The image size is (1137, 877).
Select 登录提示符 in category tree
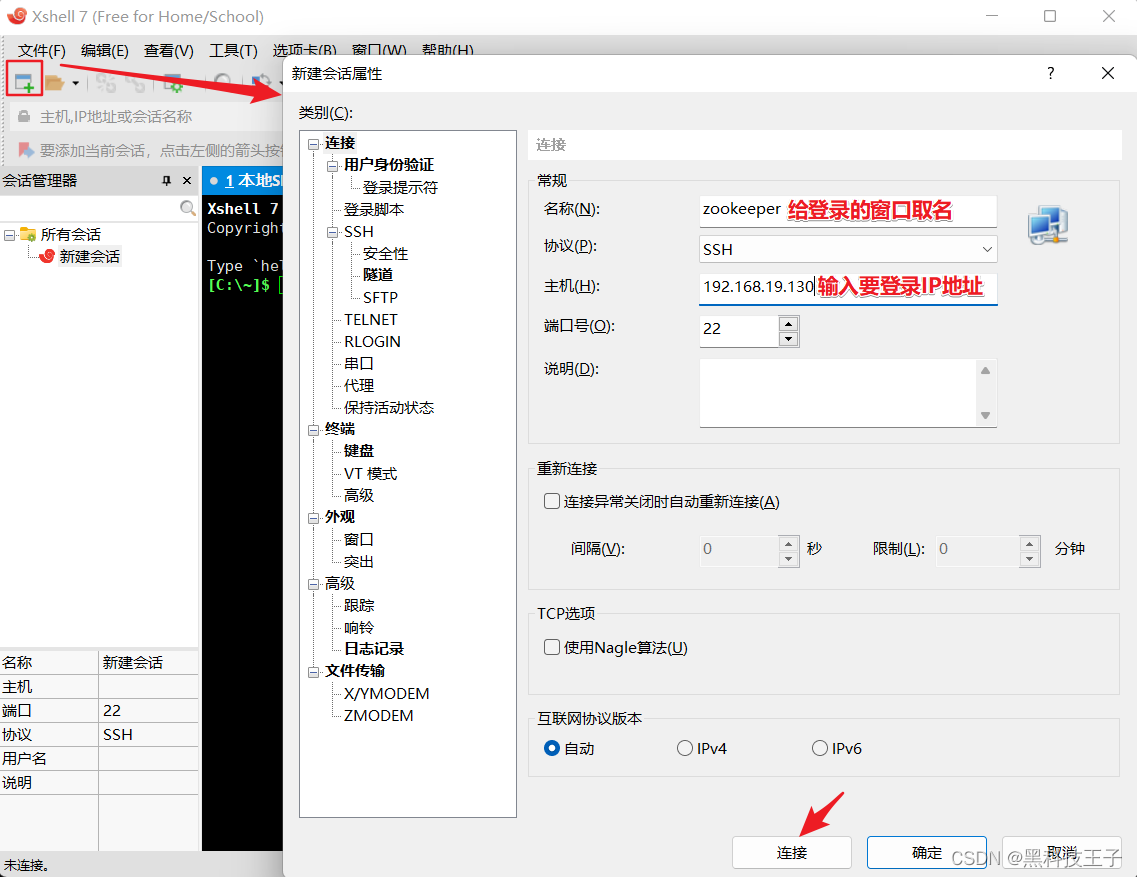pyautogui.click(x=400, y=188)
